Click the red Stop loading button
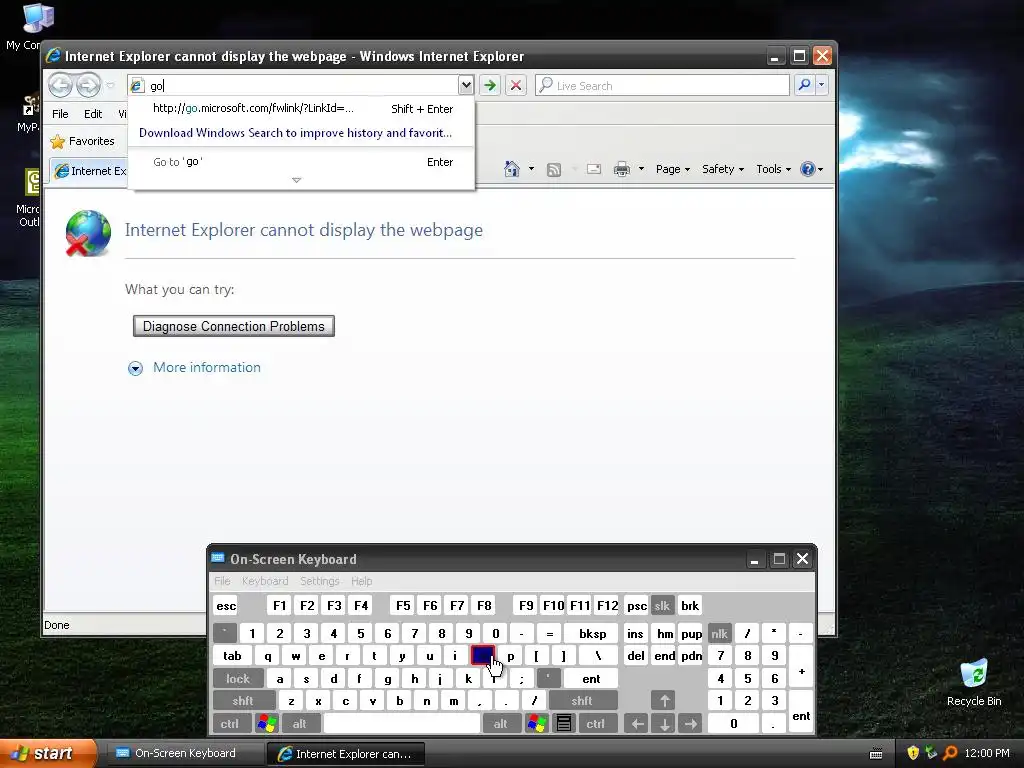Screen dimensions: 1024x768 click(x=516, y=85)
